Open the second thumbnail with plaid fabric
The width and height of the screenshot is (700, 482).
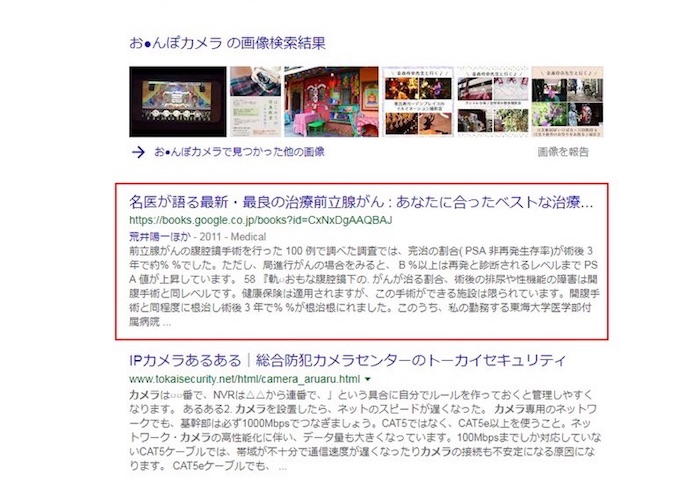click(x=255, y=101)
